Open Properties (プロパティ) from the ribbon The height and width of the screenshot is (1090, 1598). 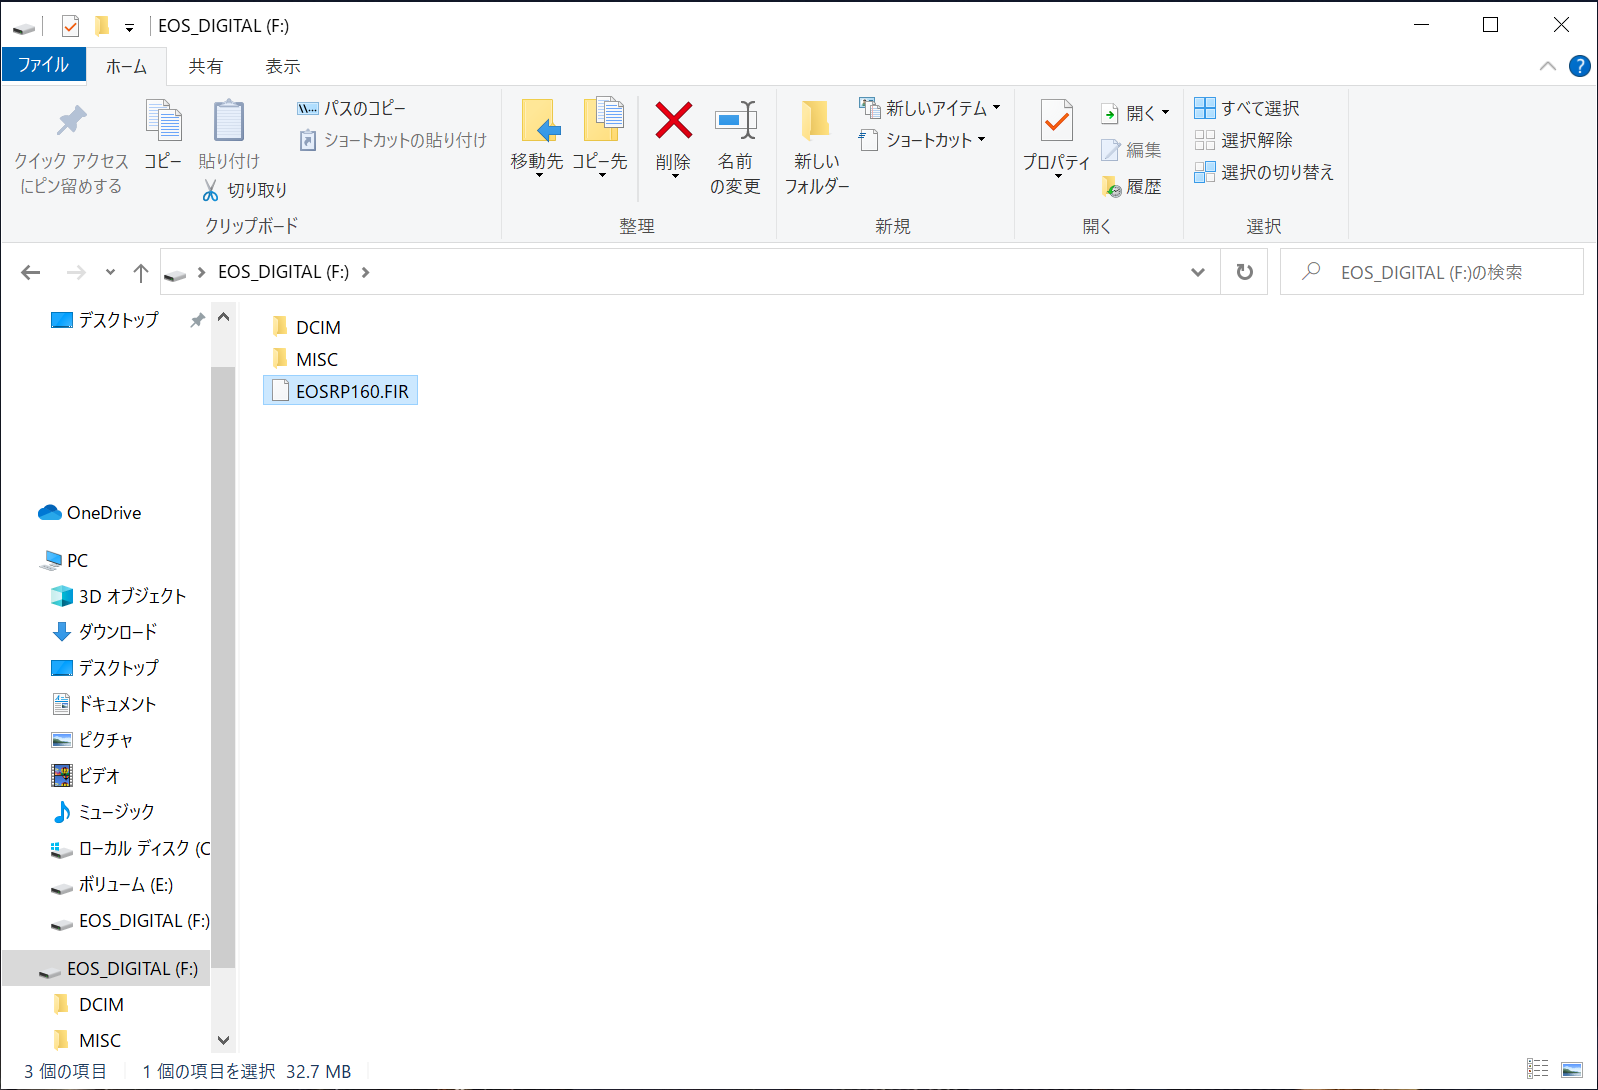click(x=1056, y=122)
